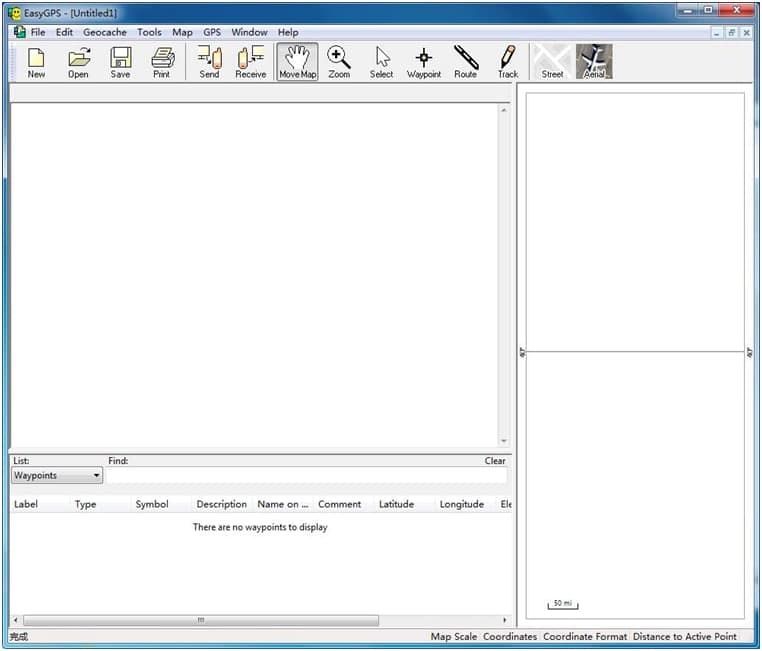Choose the Route drawing tool
The width and height of the screenshot is (762, 651).
pos(466,62)
